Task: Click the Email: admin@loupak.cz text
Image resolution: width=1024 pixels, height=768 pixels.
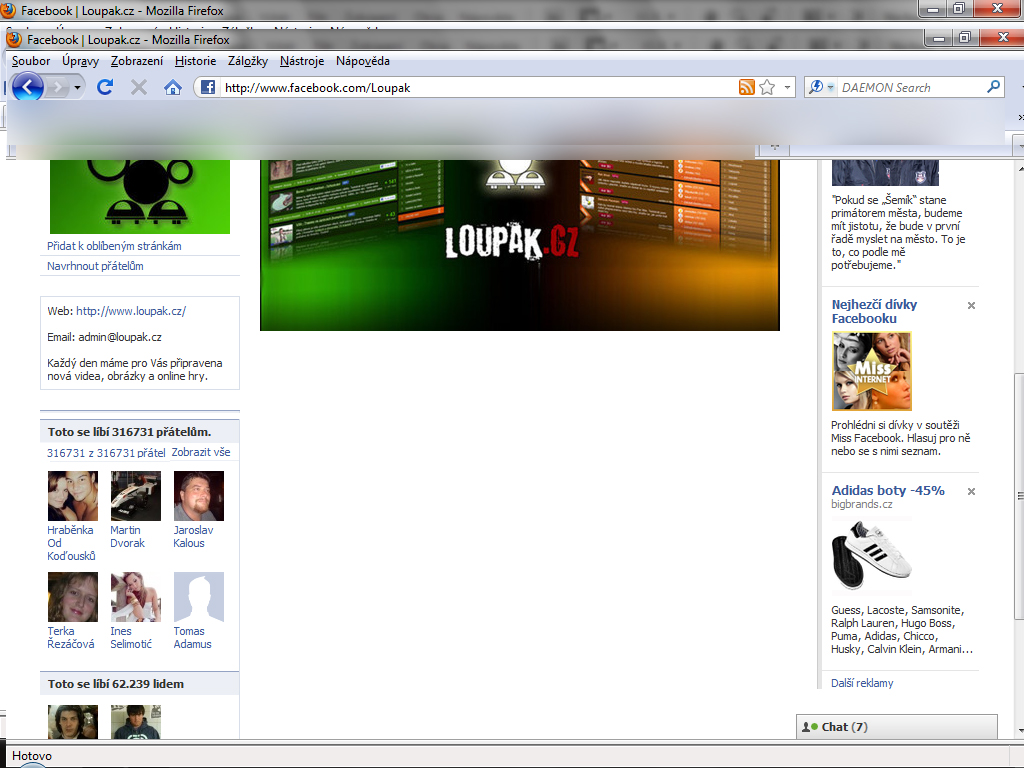Action: point(104,337)
